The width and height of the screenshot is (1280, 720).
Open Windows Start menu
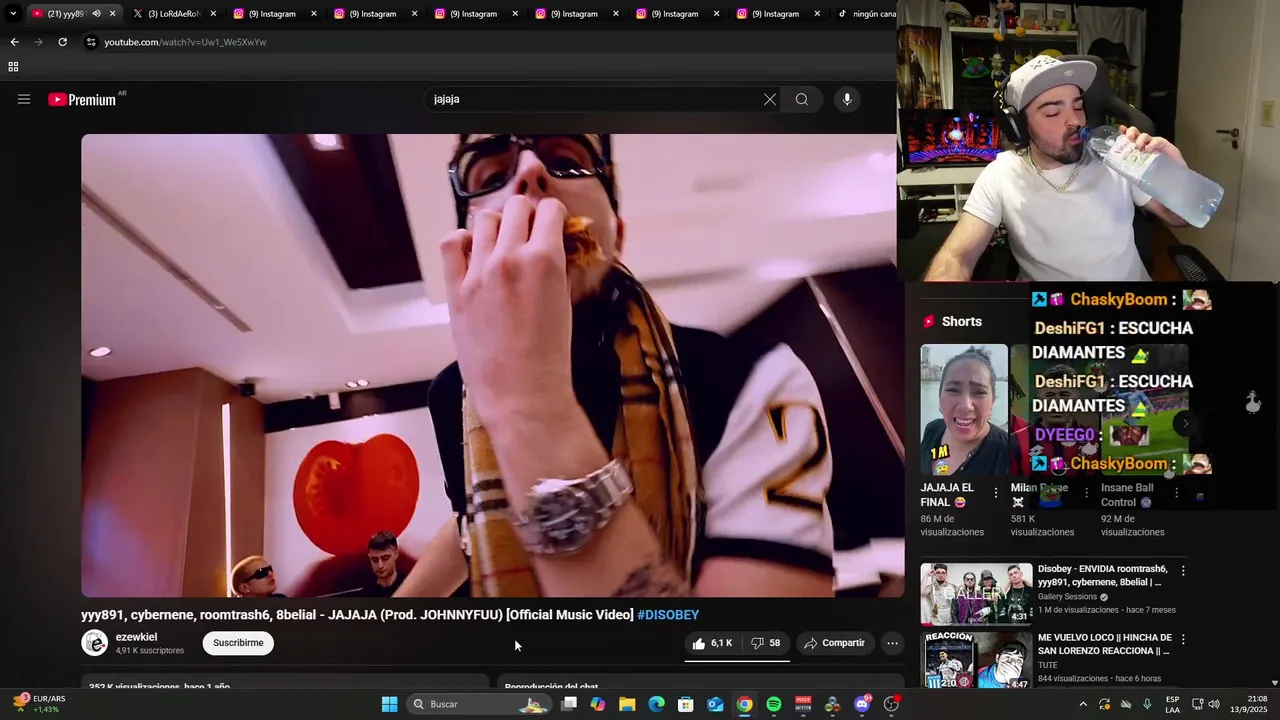pyautogui.click(x=389, y=704)
